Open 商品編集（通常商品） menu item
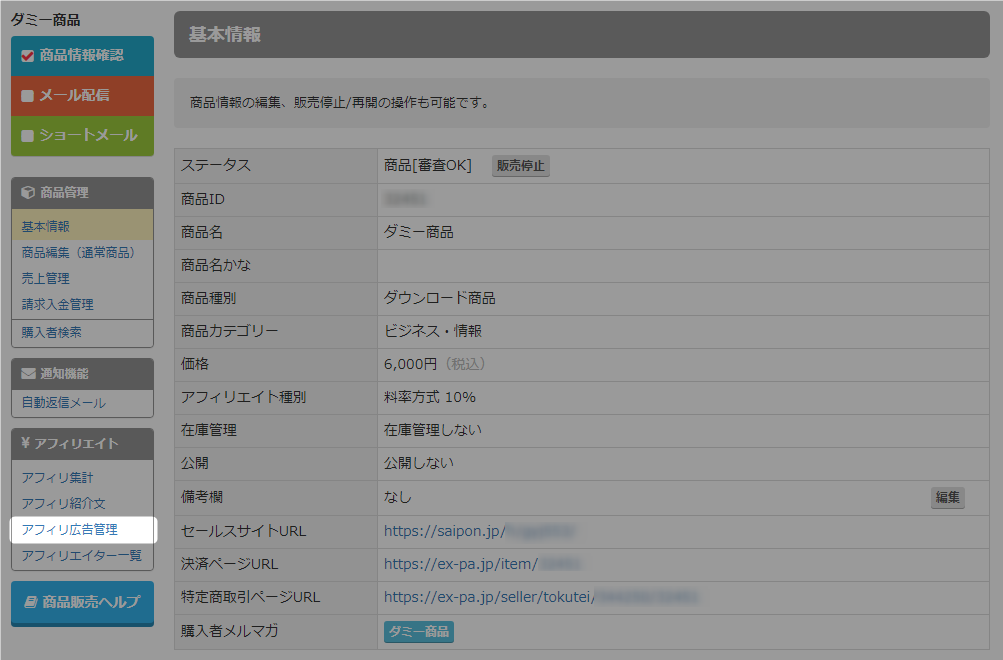1003x660 pixels. coord(78,253)
